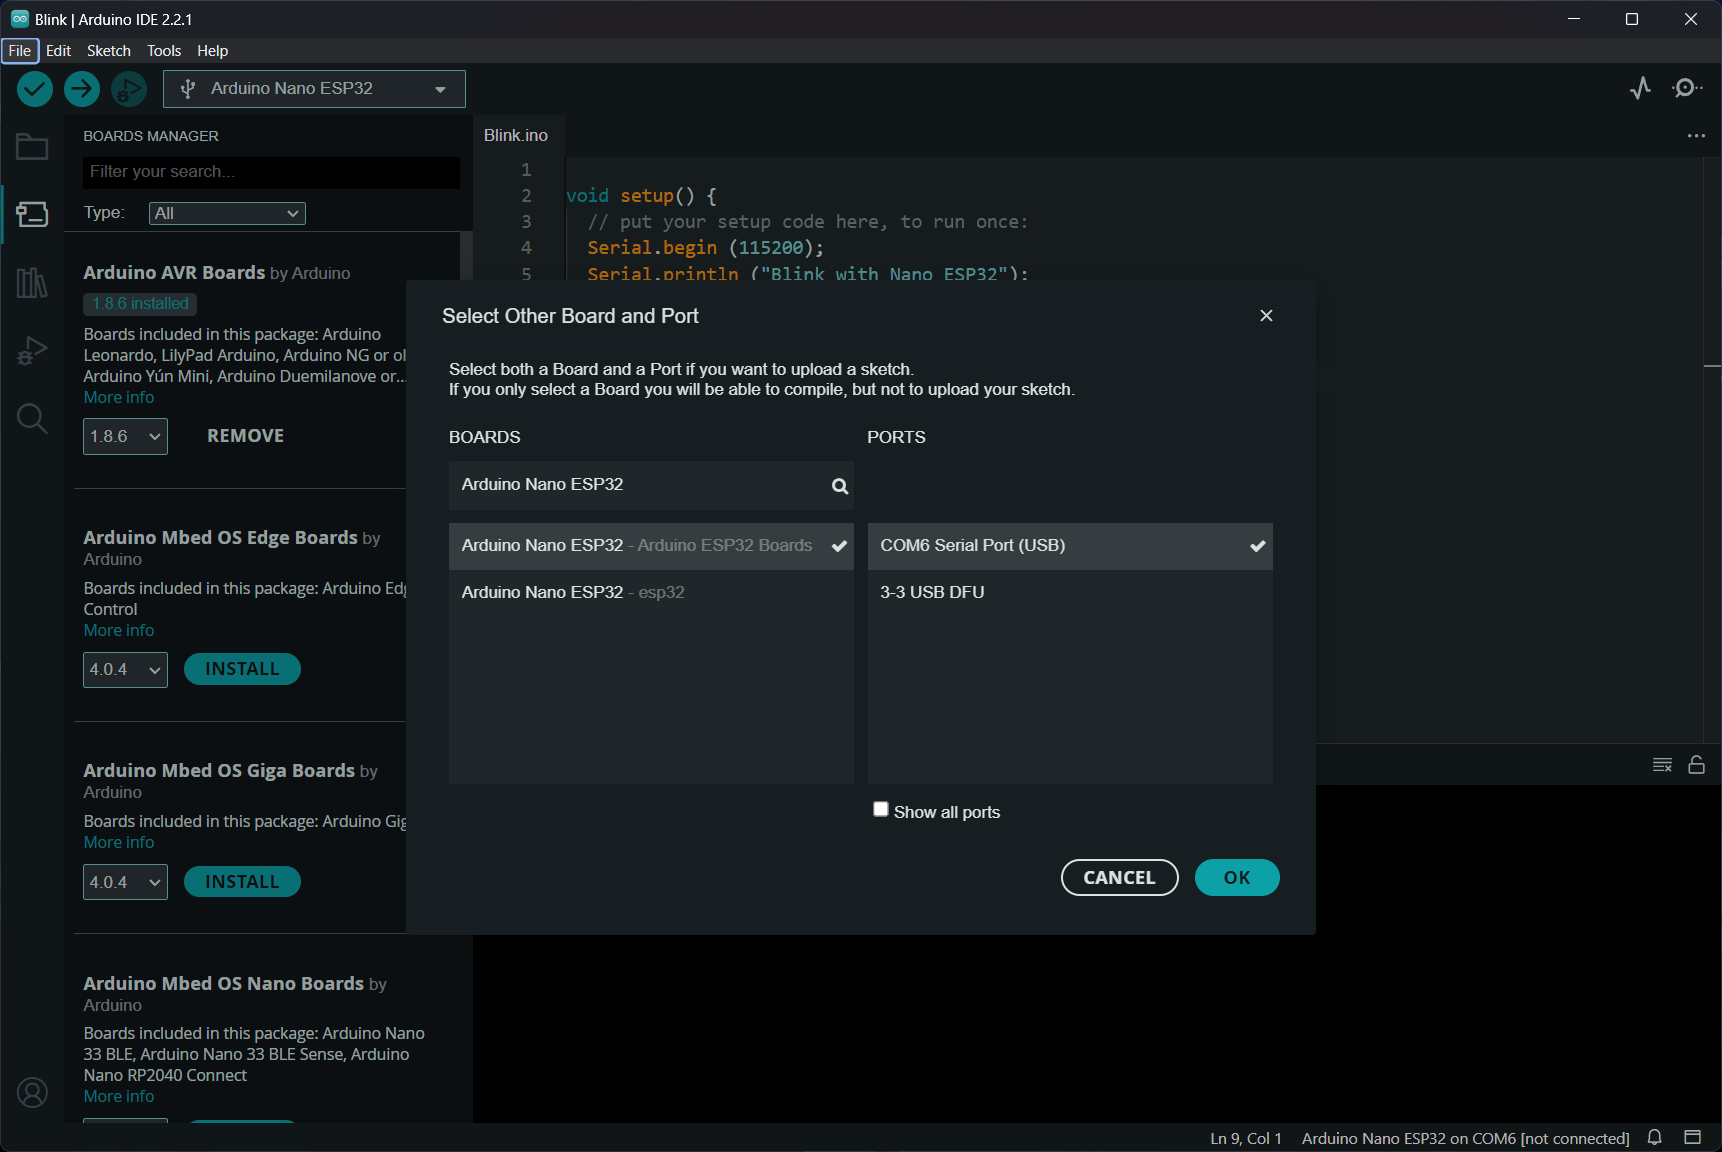
Task: Select the 3-3 USB DFU port
Action: point(1070,593)
